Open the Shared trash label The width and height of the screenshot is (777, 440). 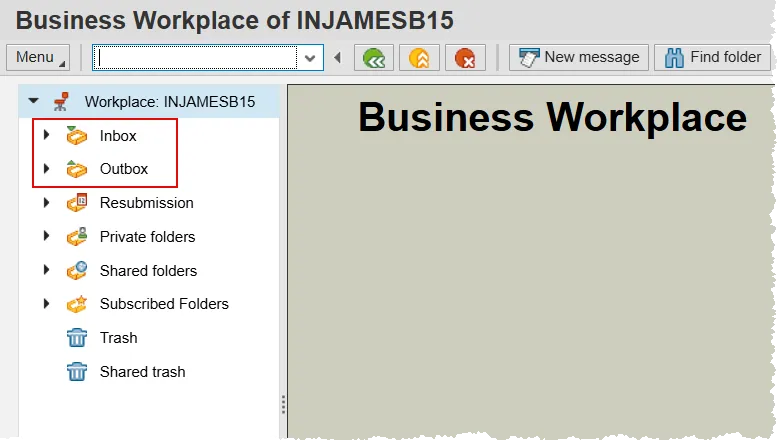(143, 372)
